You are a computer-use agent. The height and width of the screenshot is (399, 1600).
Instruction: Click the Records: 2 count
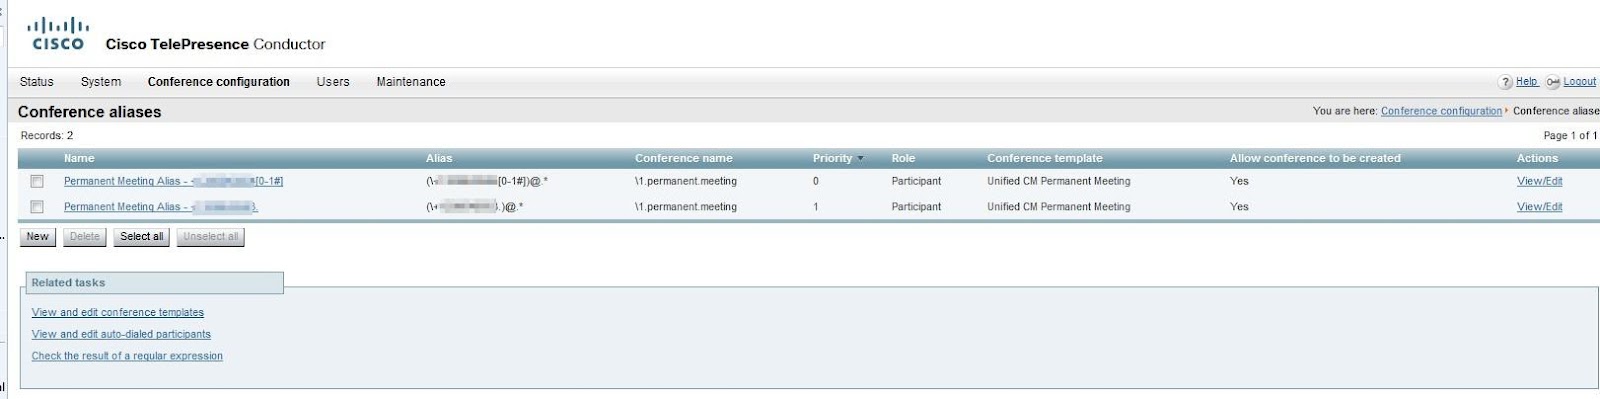coord(47,136)
